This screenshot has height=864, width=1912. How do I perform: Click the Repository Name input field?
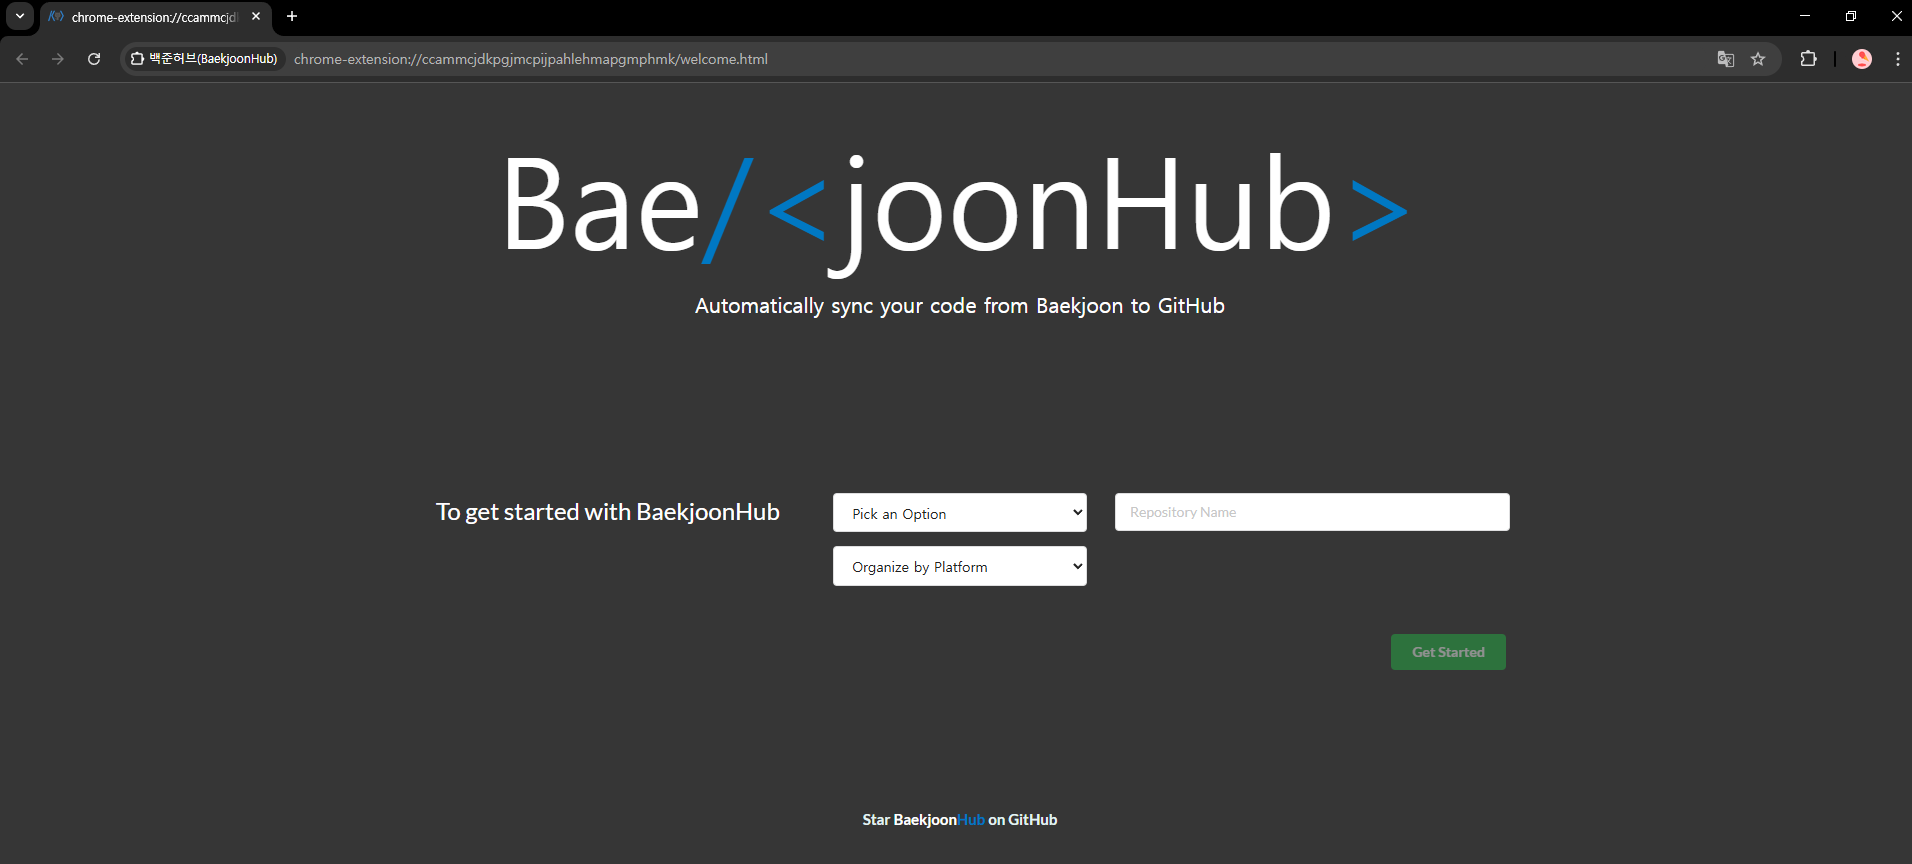pyautogui.click(x=1312, y=512)
